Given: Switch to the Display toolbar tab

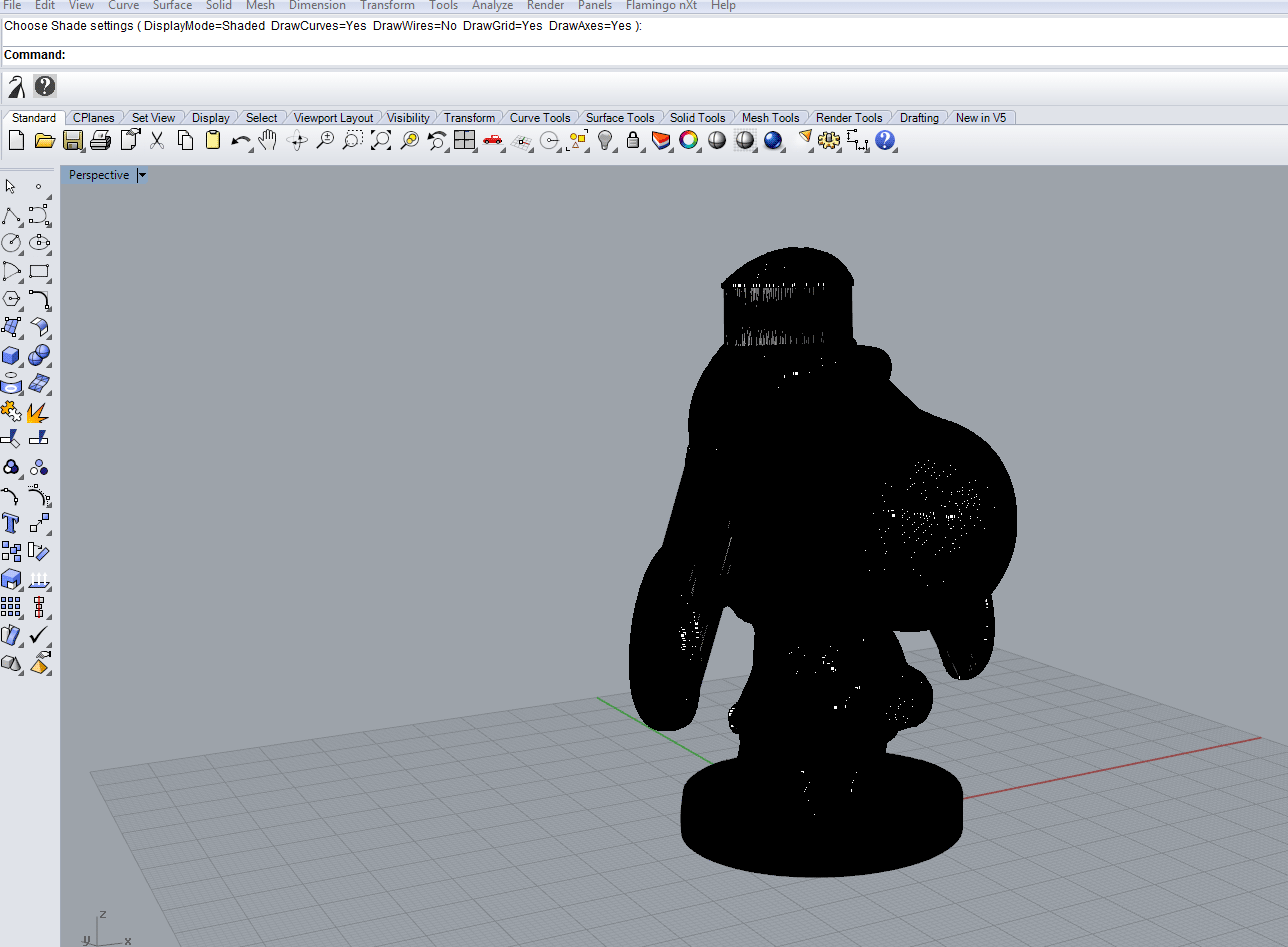Looking at the screenshot, I should [211, 118].
